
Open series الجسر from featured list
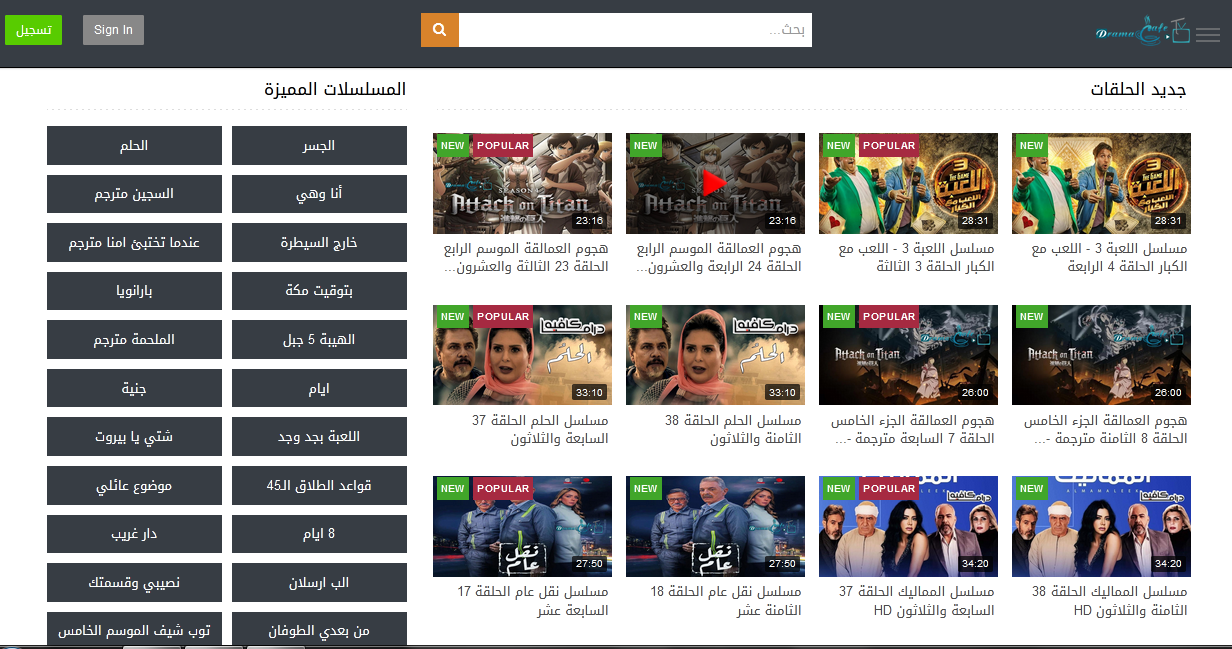319,146
